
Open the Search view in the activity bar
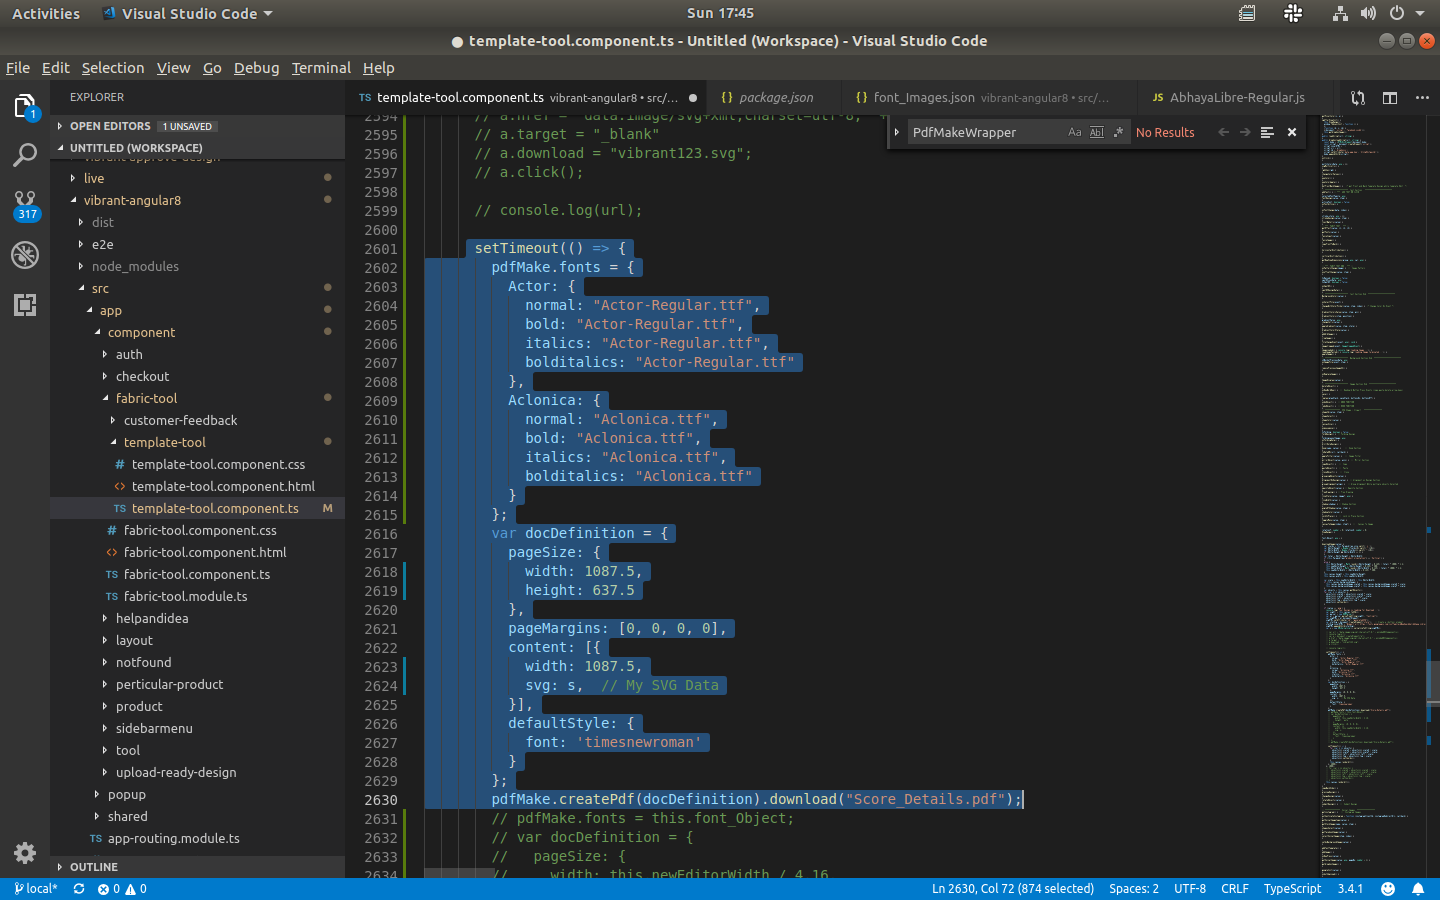pyautogui.click(x=24, y=155)
